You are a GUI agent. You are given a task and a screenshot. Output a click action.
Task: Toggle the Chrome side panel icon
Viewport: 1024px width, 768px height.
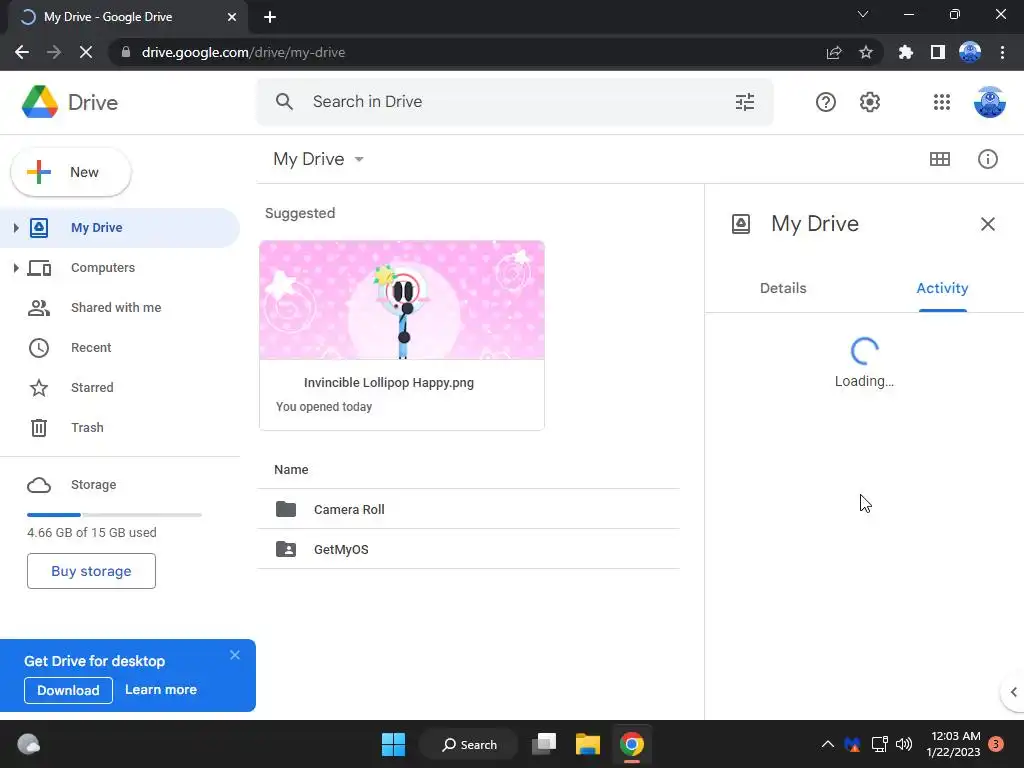(937, 52)
